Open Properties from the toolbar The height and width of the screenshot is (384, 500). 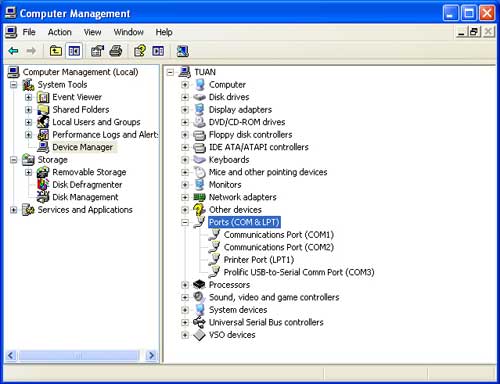pyautogui.click(x=97, y=51)
